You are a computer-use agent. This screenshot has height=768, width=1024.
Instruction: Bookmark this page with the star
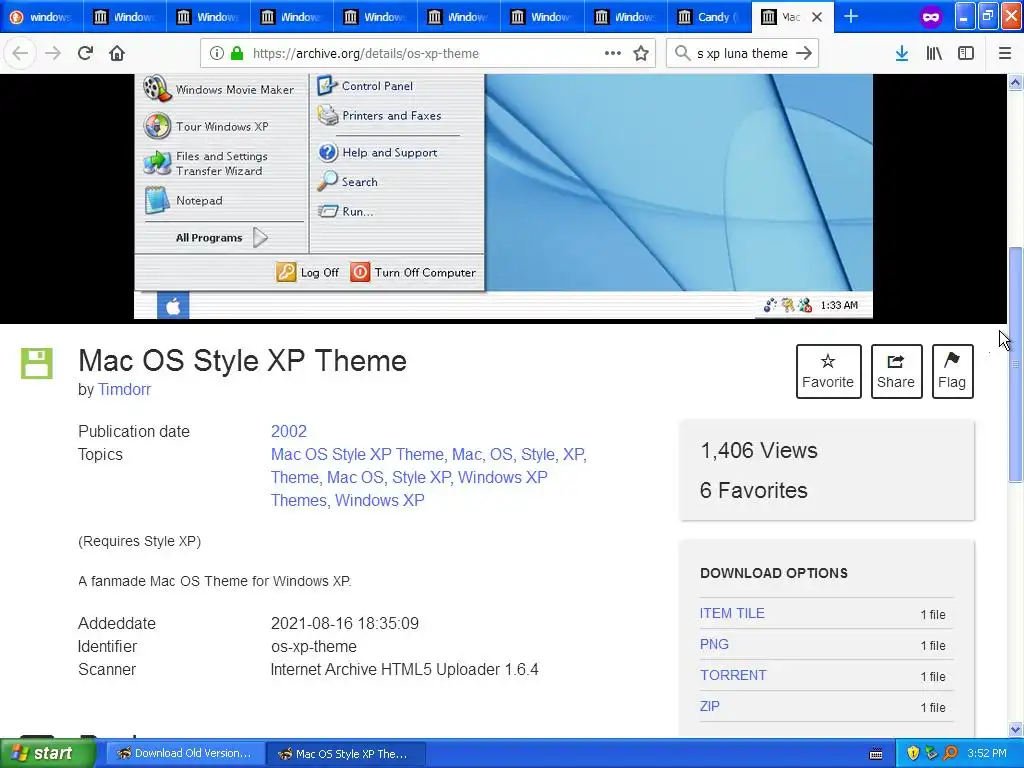641,53
